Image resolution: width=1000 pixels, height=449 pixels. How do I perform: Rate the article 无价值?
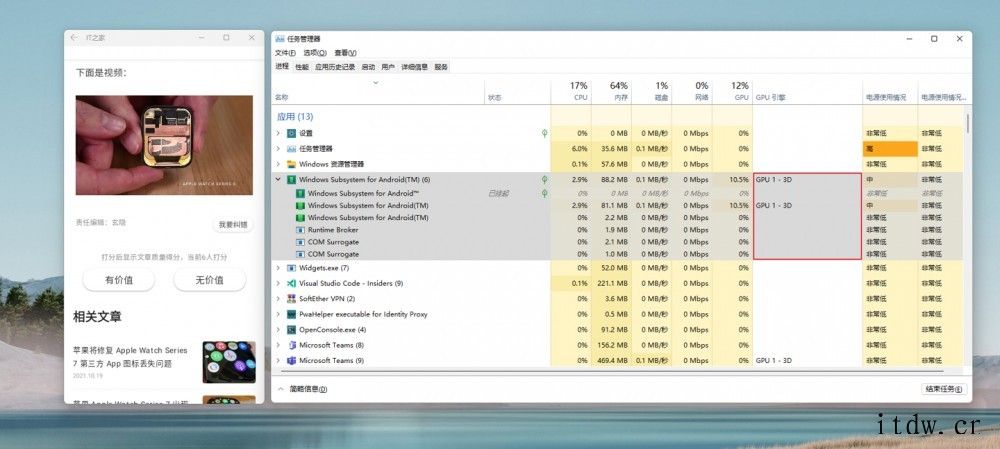(209, 279)
